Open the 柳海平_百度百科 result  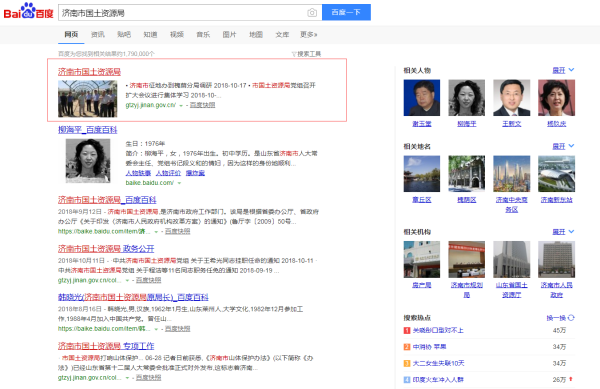click(88, 130)
